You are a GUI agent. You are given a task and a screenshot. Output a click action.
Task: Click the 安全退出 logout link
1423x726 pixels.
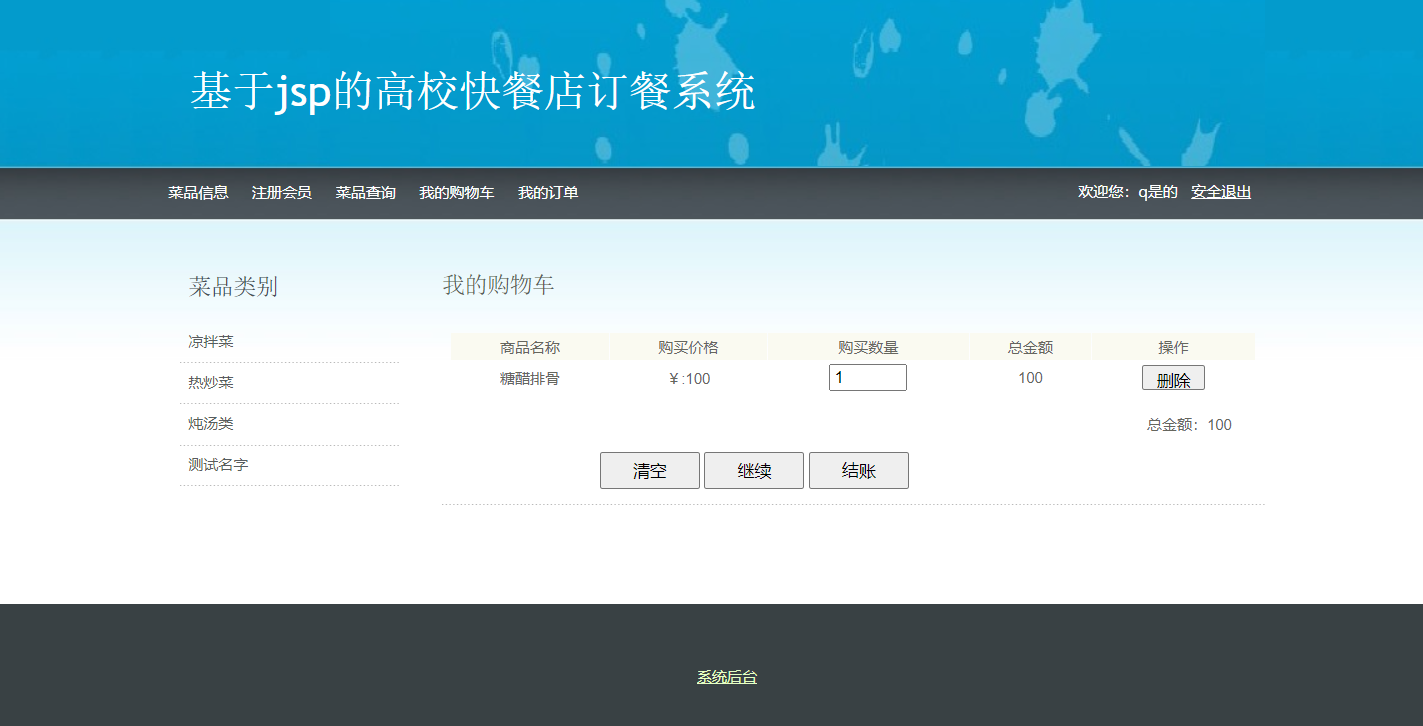(1221, 192)
